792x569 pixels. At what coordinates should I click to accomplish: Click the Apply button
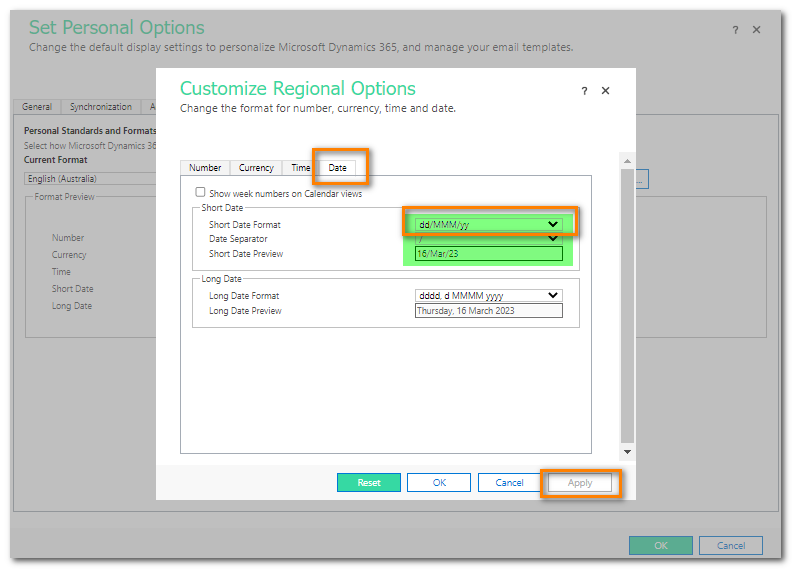point(580,483)
